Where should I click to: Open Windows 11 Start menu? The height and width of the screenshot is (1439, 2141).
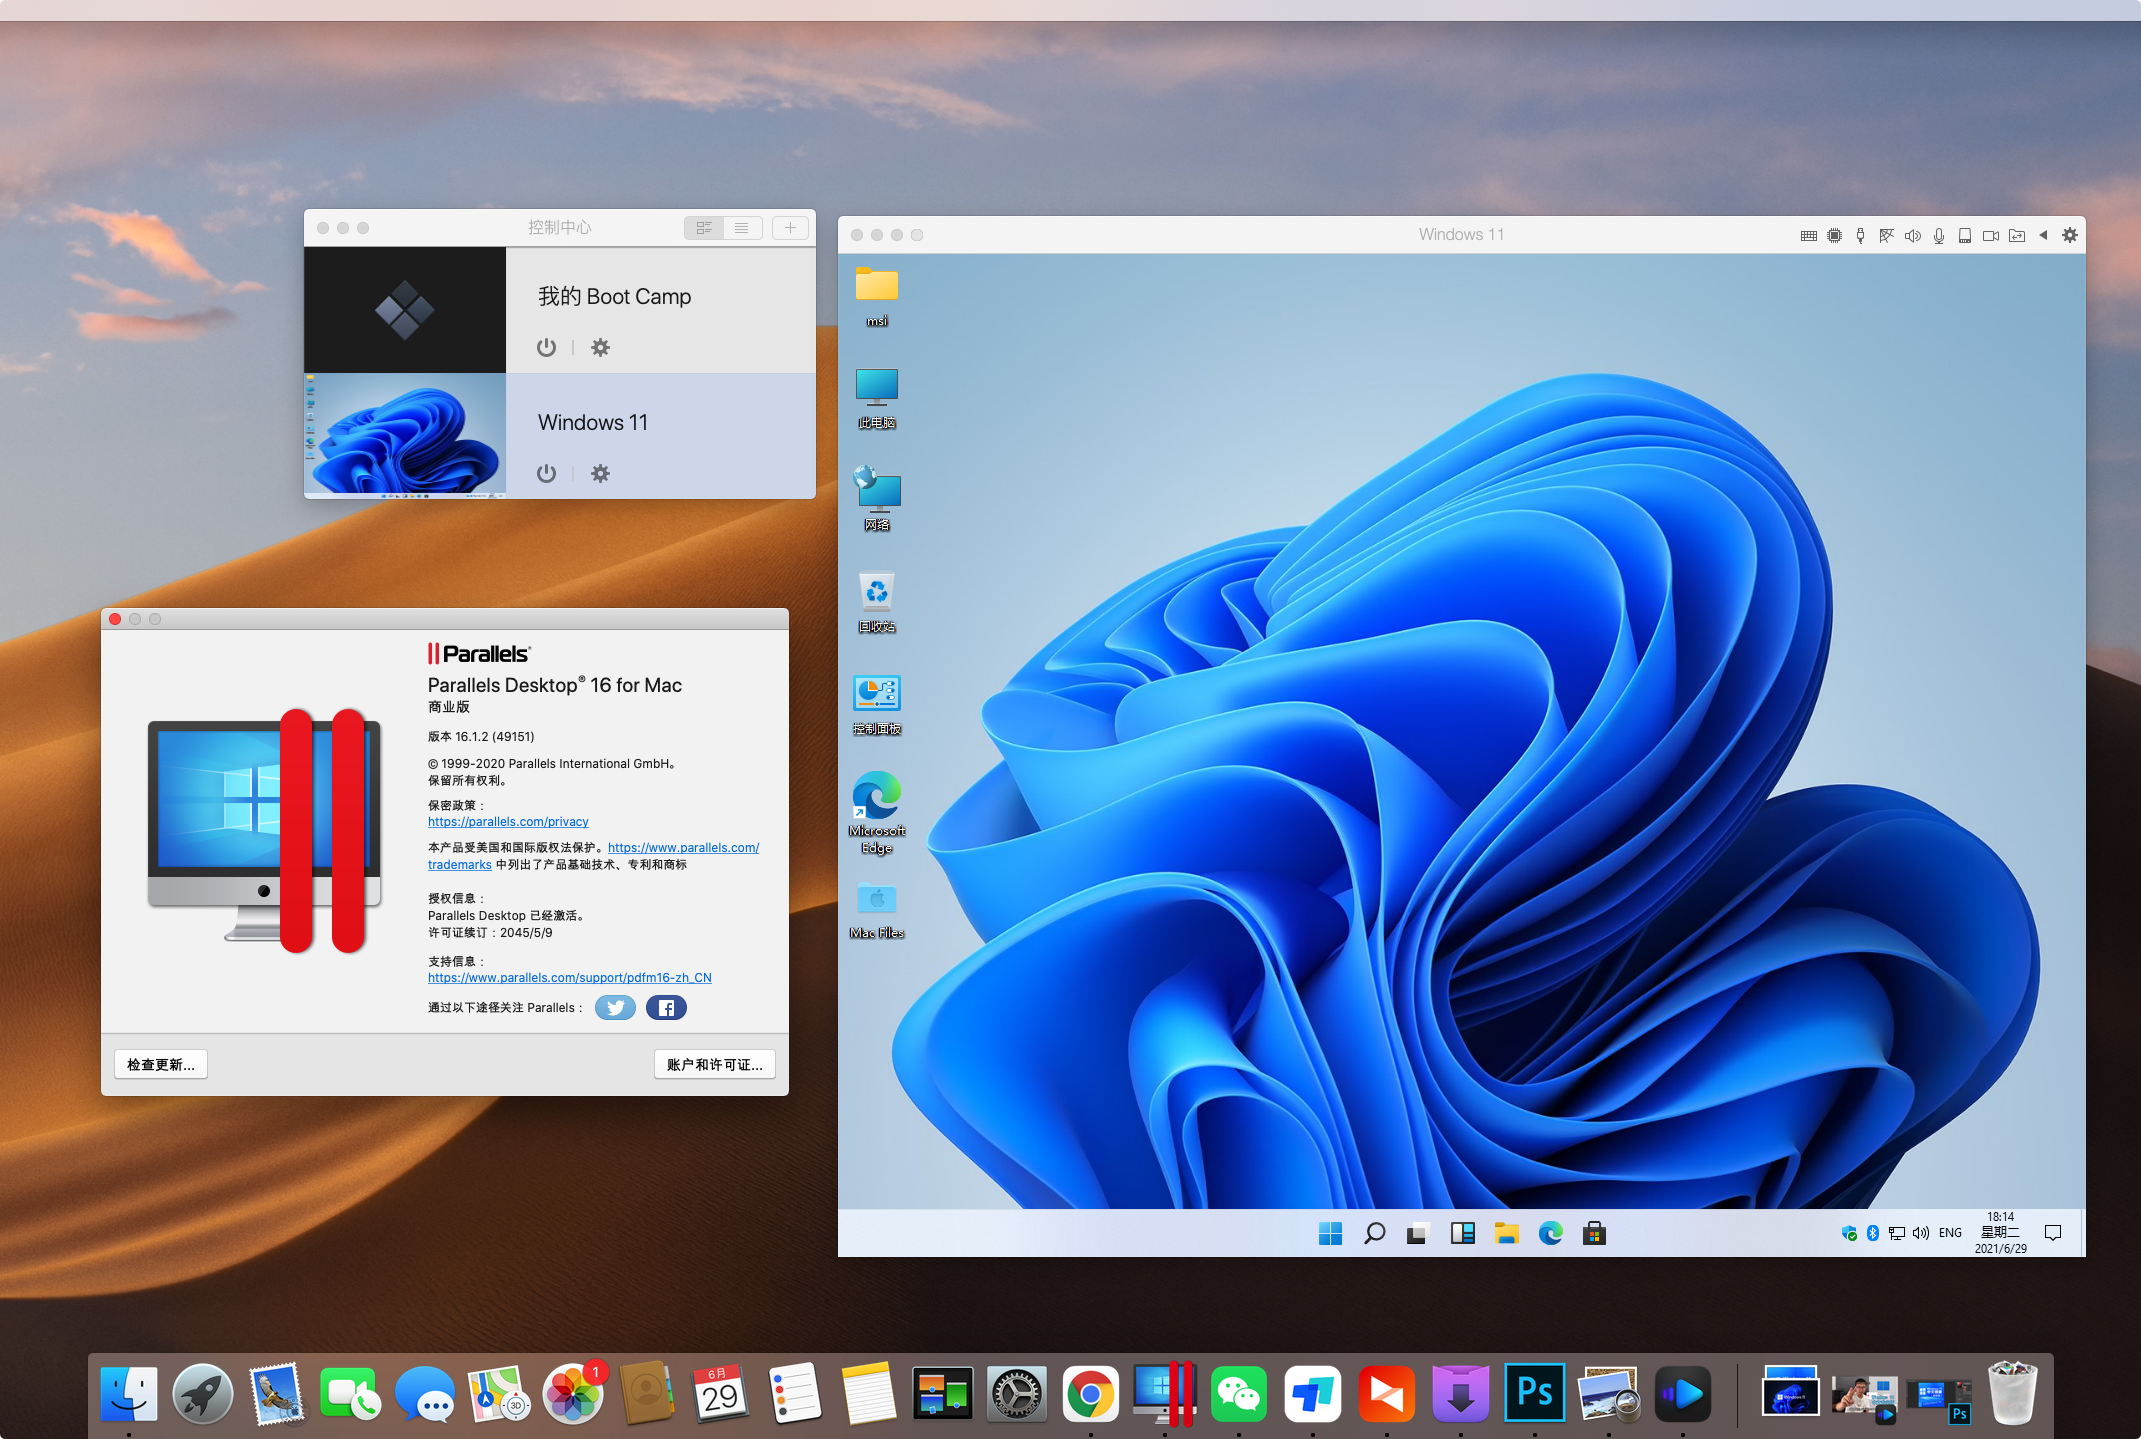coord(1330,1234)
